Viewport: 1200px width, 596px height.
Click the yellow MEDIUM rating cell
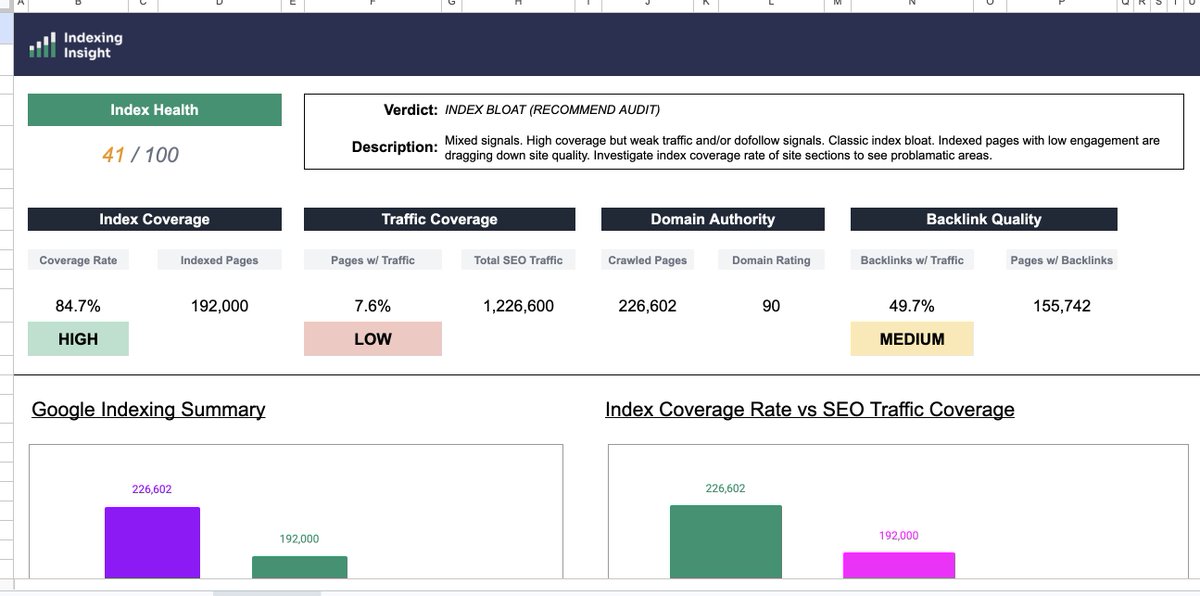[x=912, y=339]
